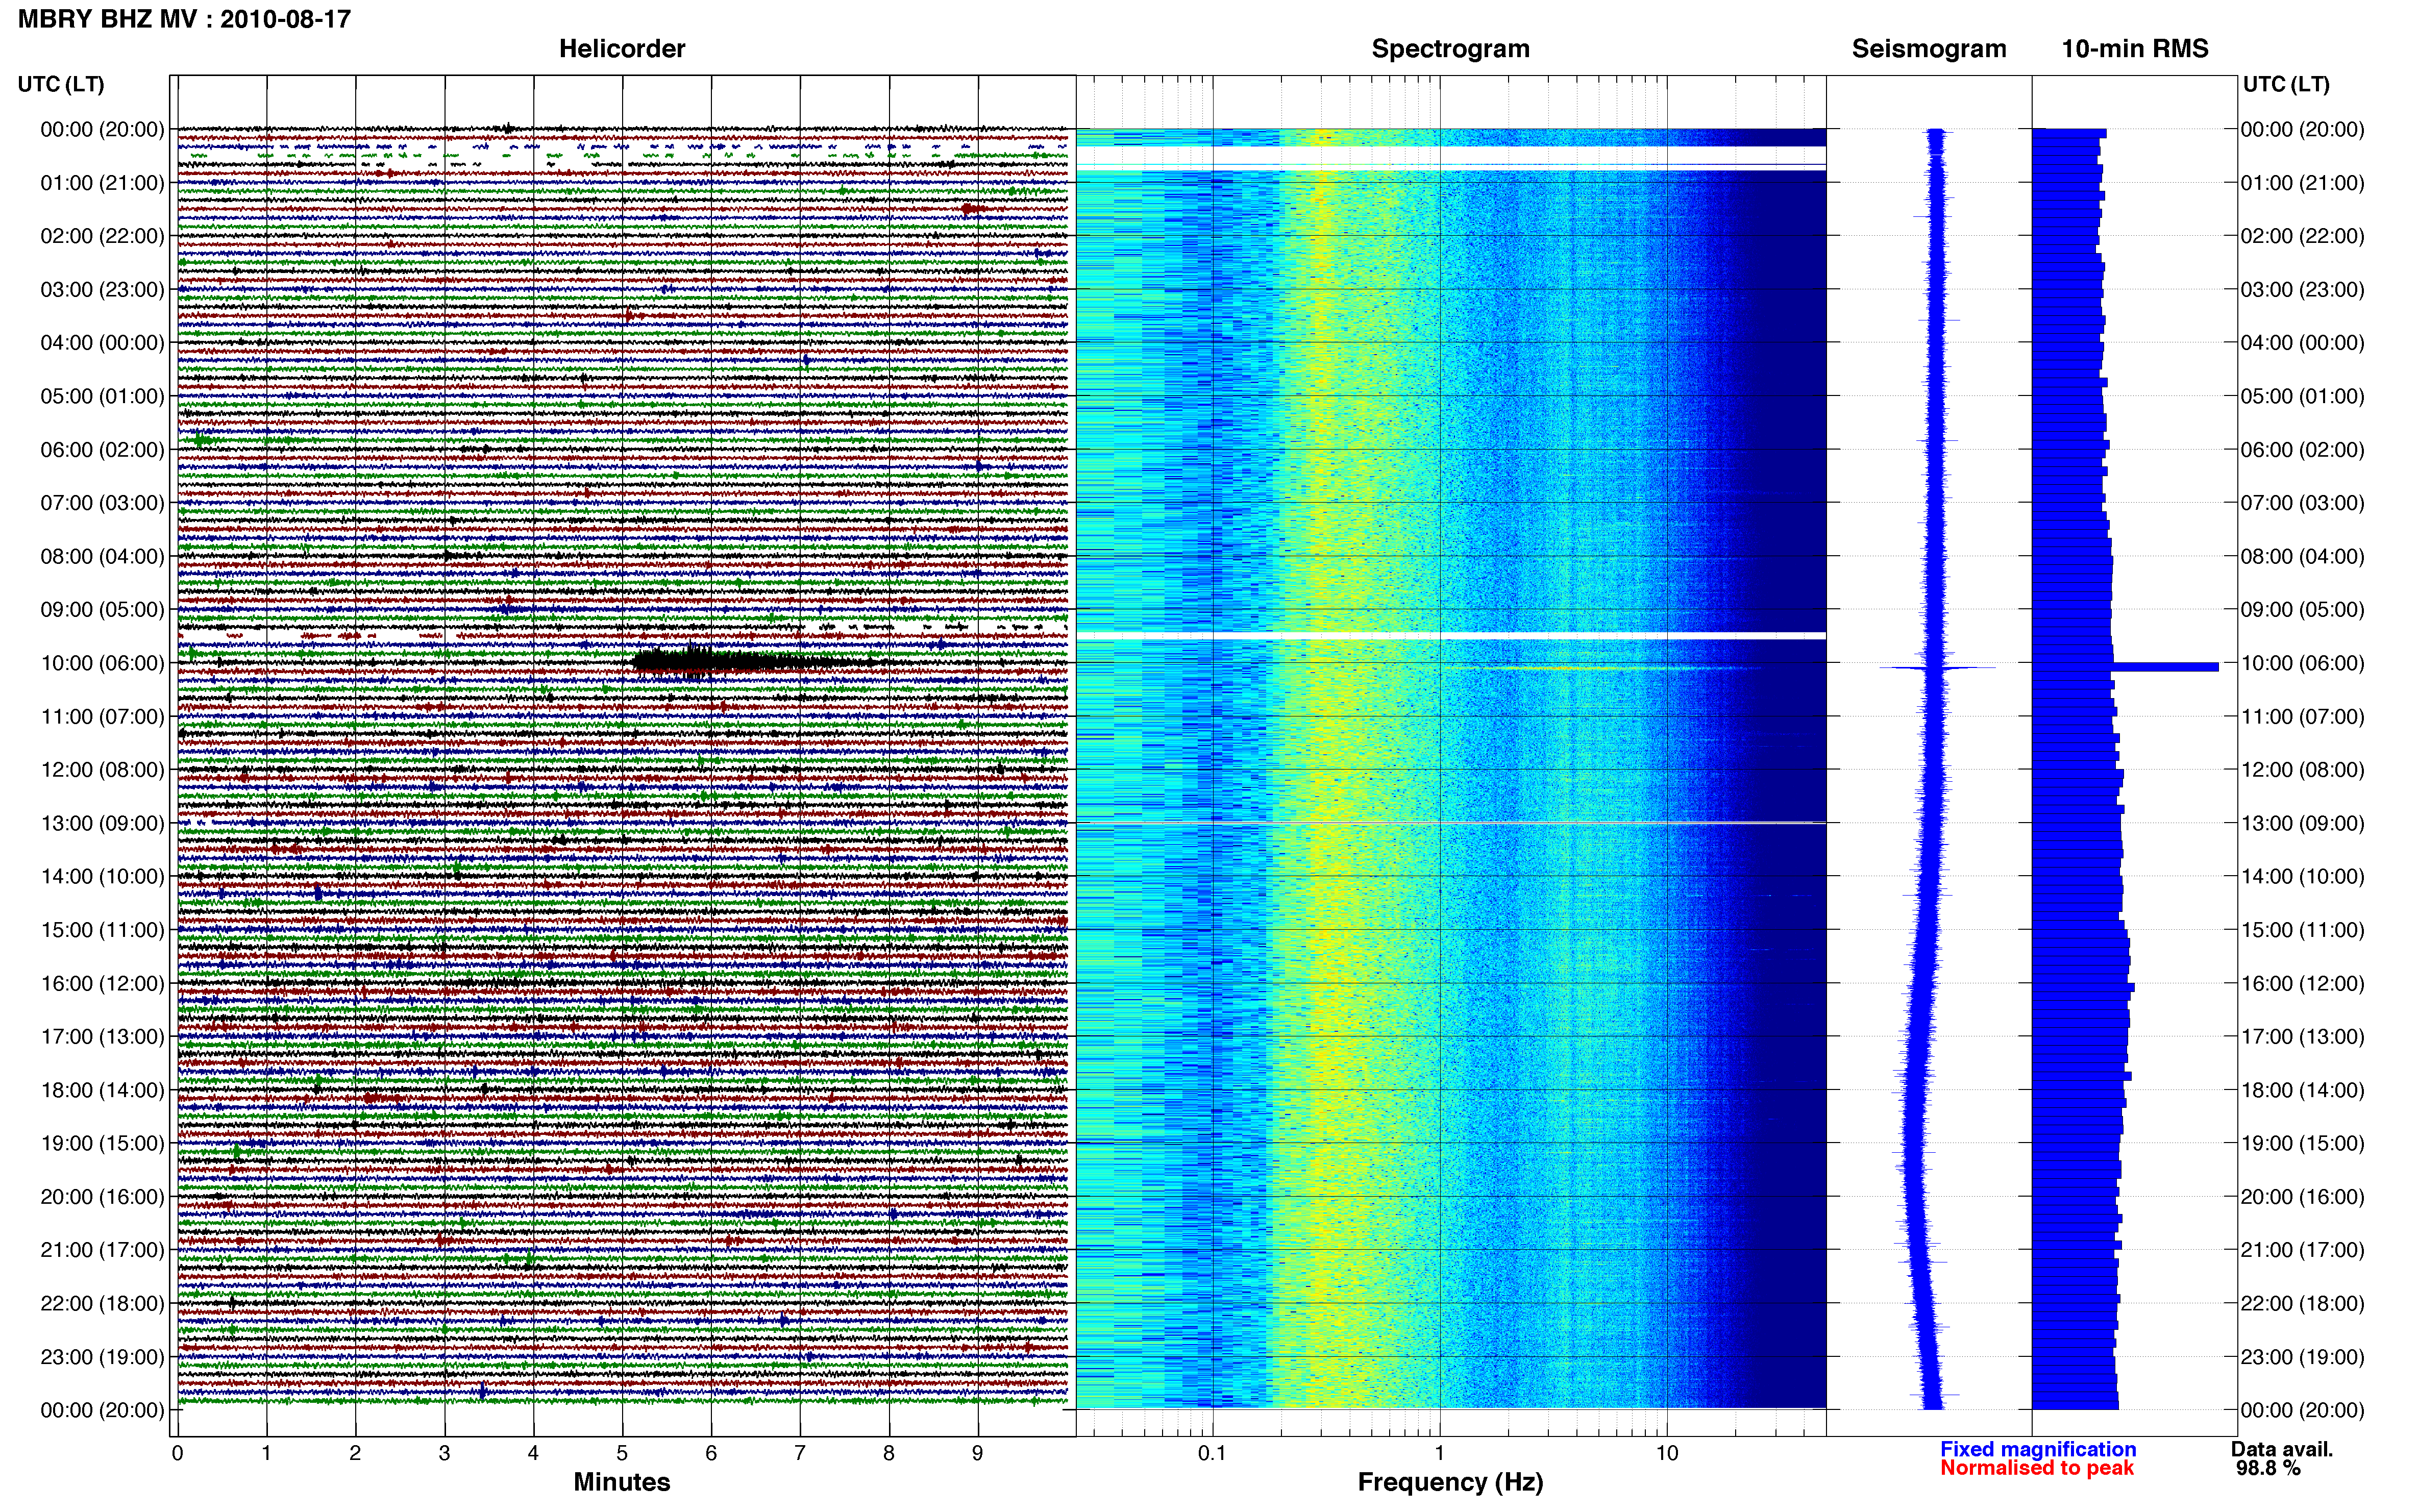The width and height of the screenshot is (2419, 1512).
Task: Click the '10-min RMS' panel heading
Action: tap(2135, 49)
